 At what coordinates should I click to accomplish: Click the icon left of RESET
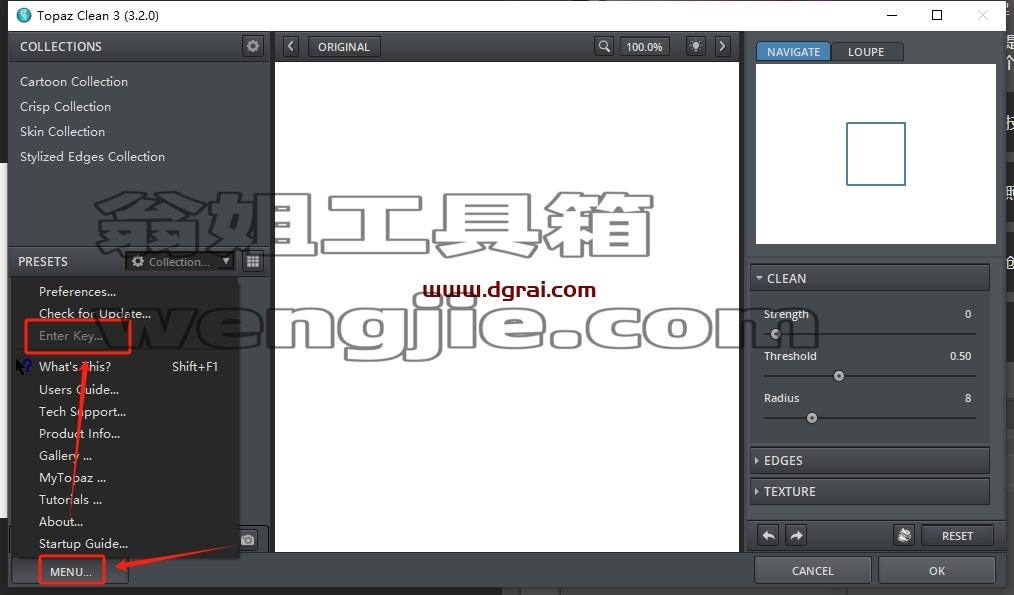904,536
